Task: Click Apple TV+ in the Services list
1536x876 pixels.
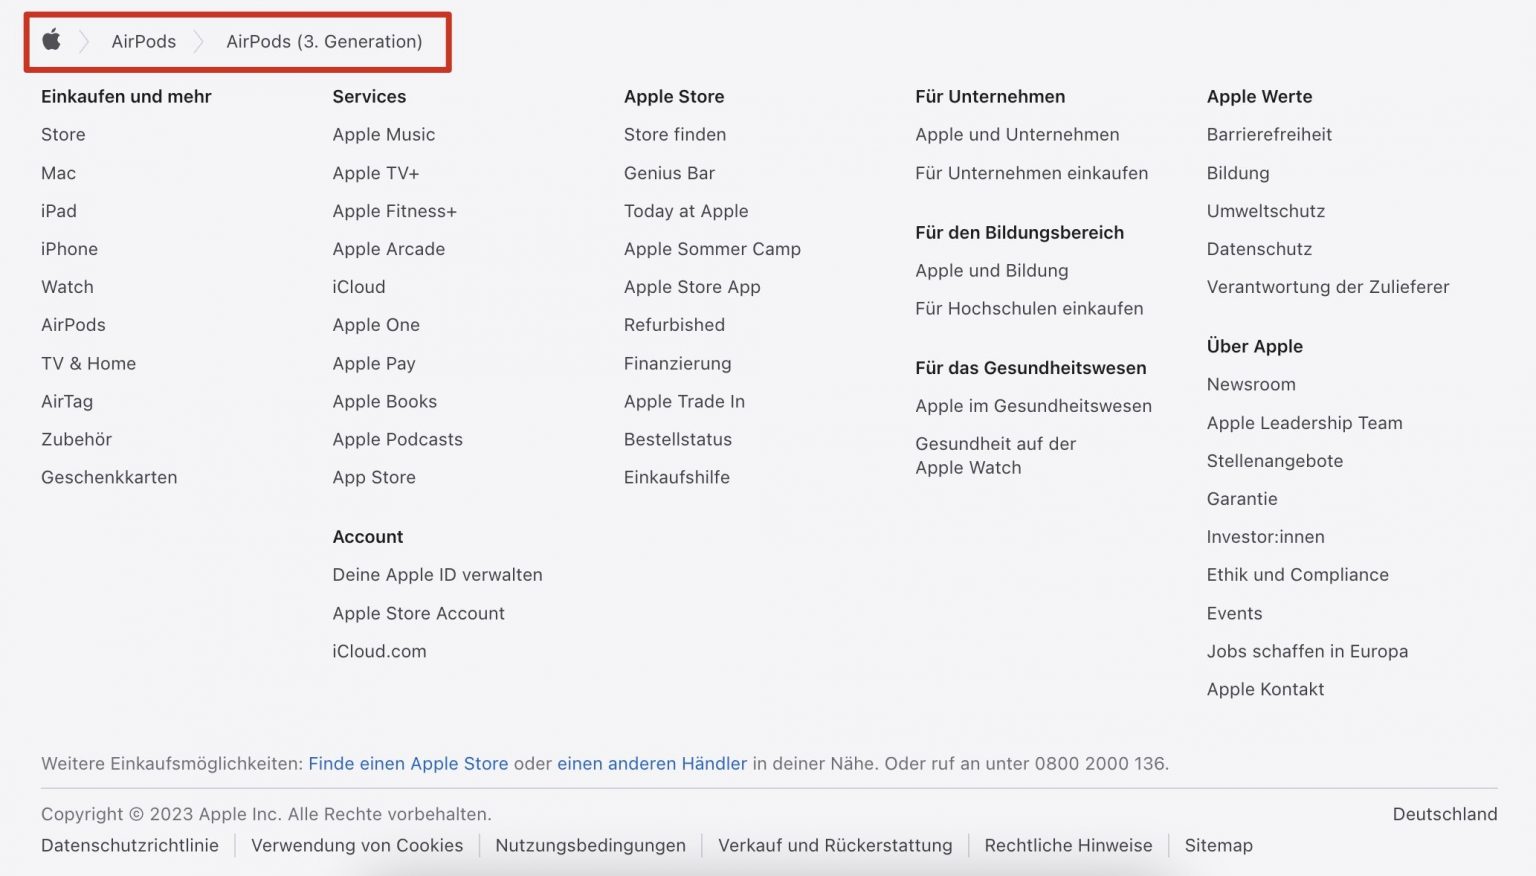Action: click(375, 172)
